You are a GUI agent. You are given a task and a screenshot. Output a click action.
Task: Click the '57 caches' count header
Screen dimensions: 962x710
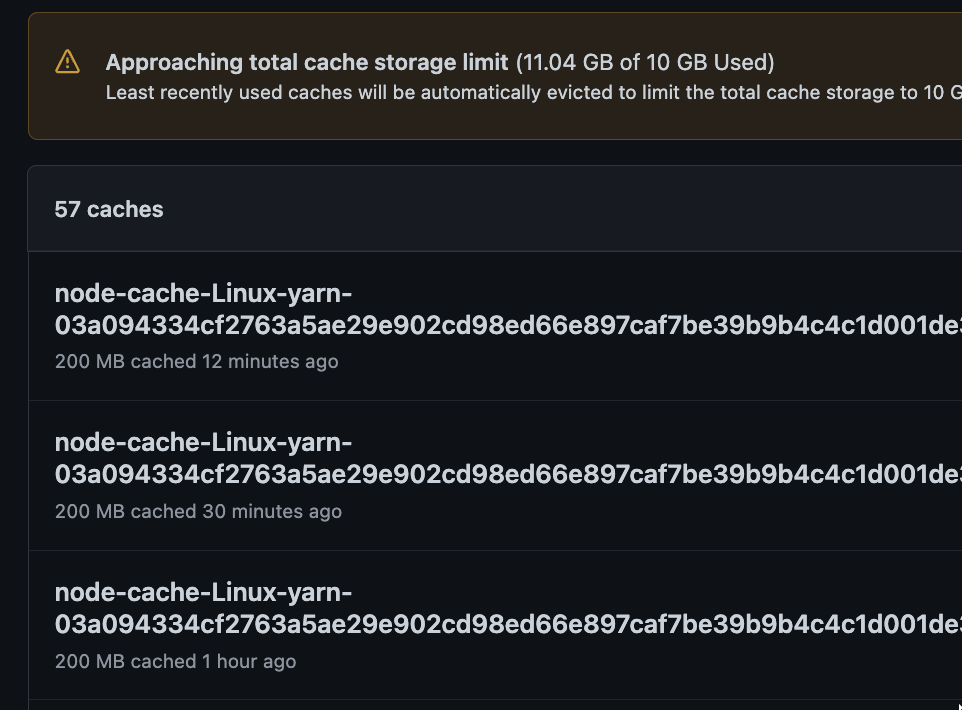tap(109, 210)
